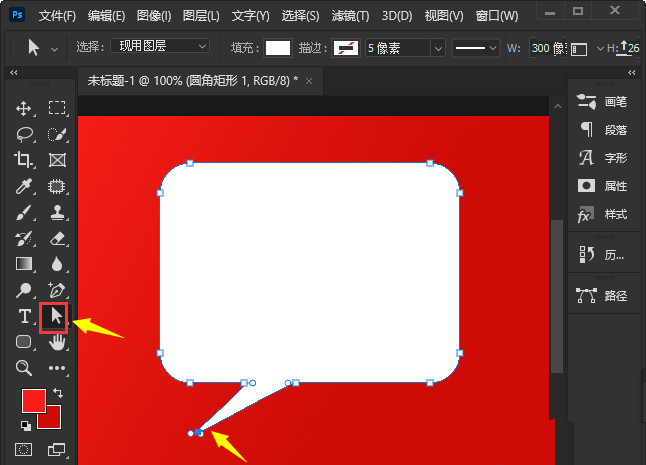Viewport: 646px width, 465px height.
Task: Open the 样式 panel
Action: coord(604,214)
